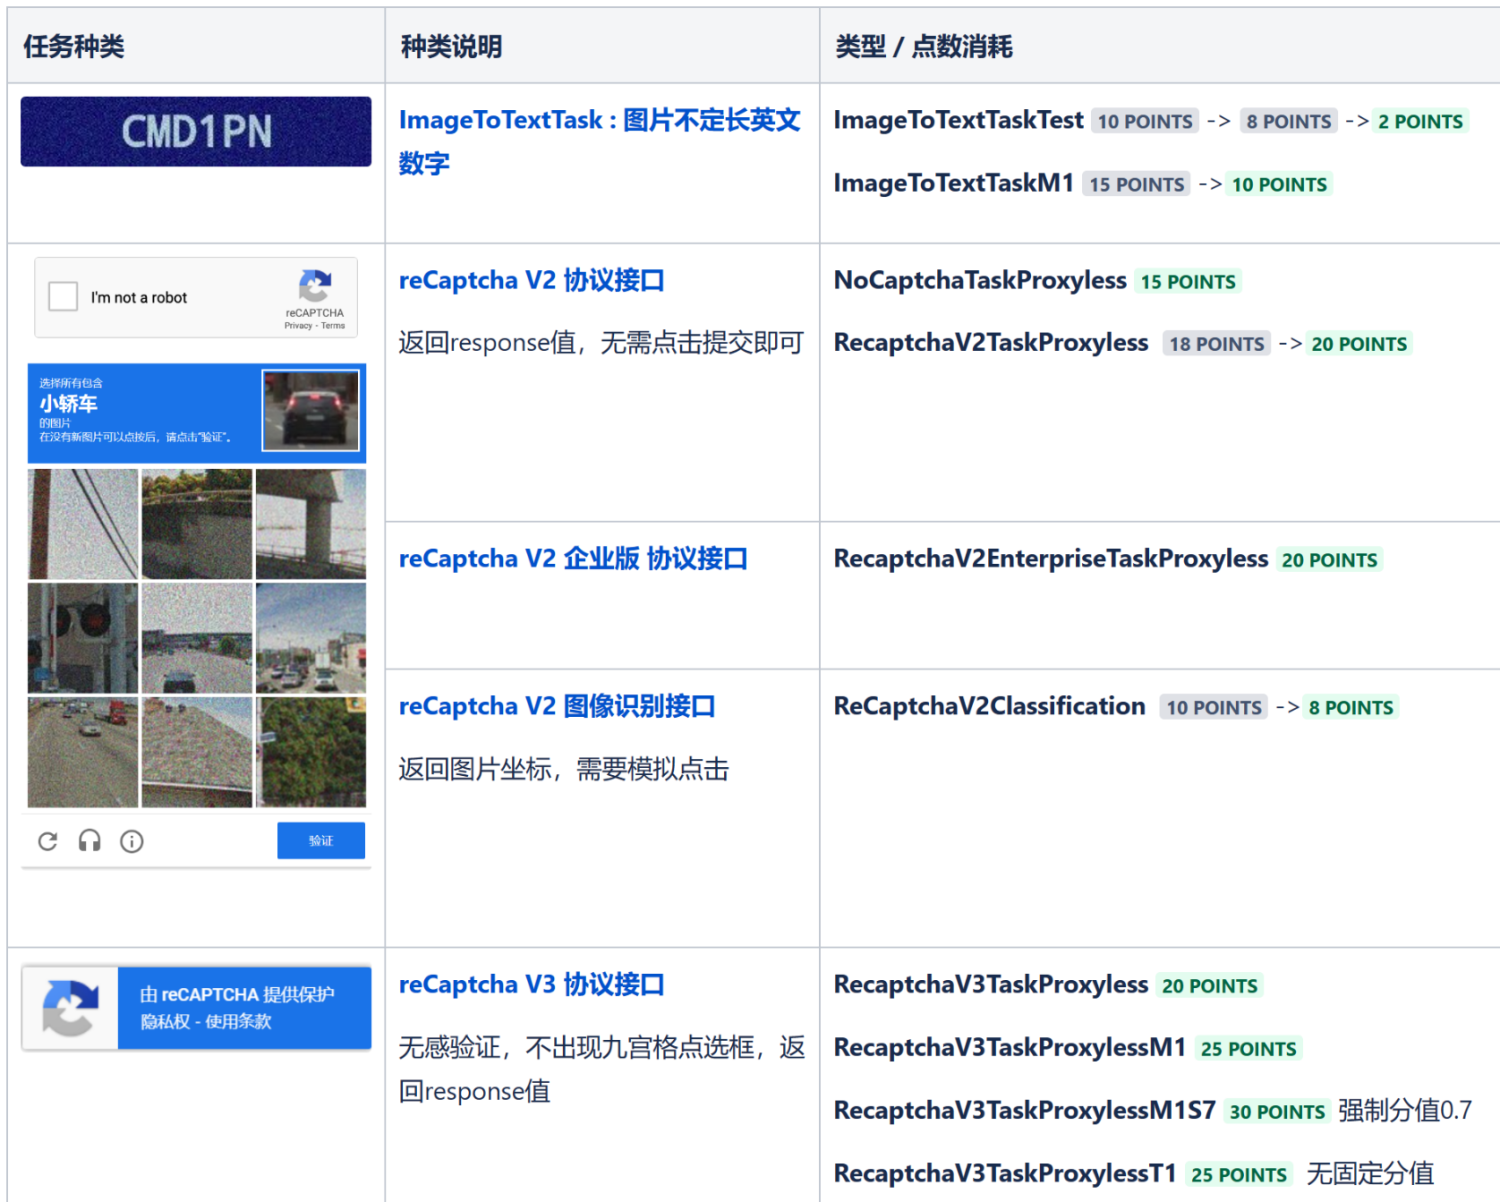
Task: Open the reCaptcha V2 协议接口 link
Action: tap(531, 280)
